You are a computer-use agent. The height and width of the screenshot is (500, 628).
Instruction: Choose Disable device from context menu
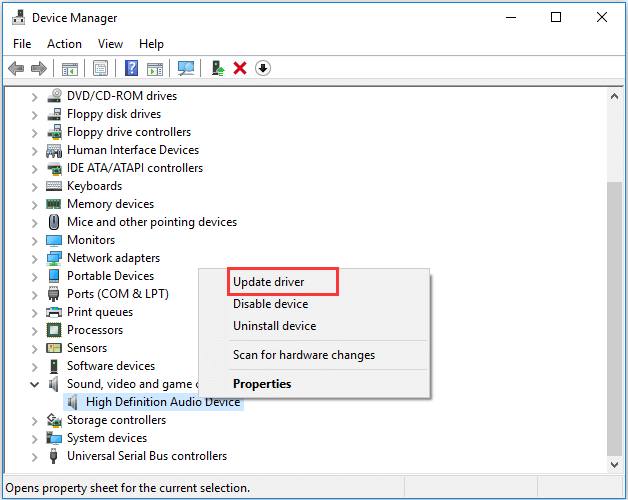[x=270, y=304]
